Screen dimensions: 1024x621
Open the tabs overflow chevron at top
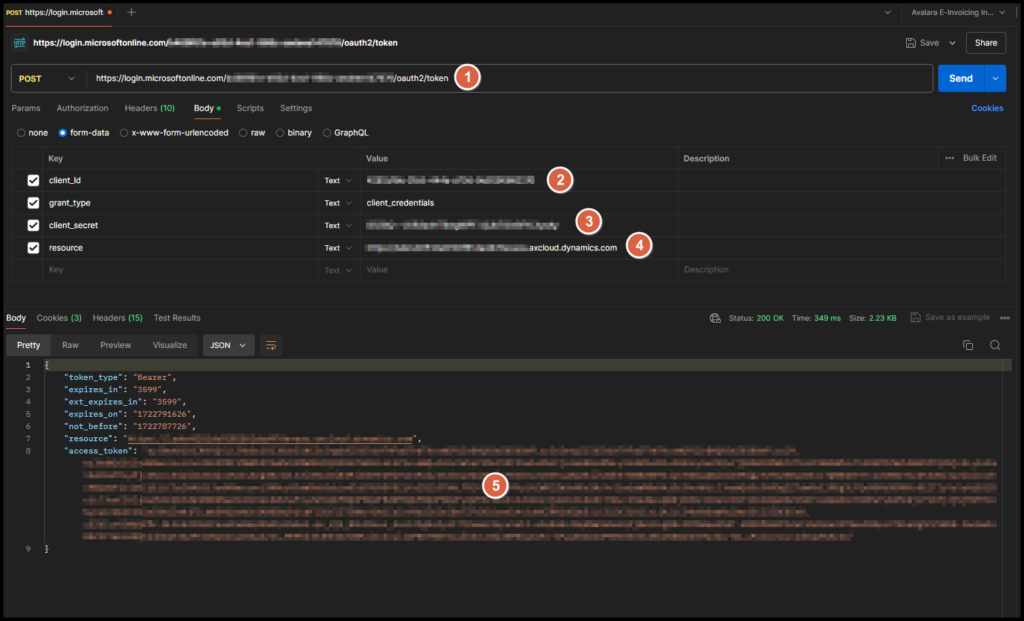pyautogui.click(x=888, y=12)
